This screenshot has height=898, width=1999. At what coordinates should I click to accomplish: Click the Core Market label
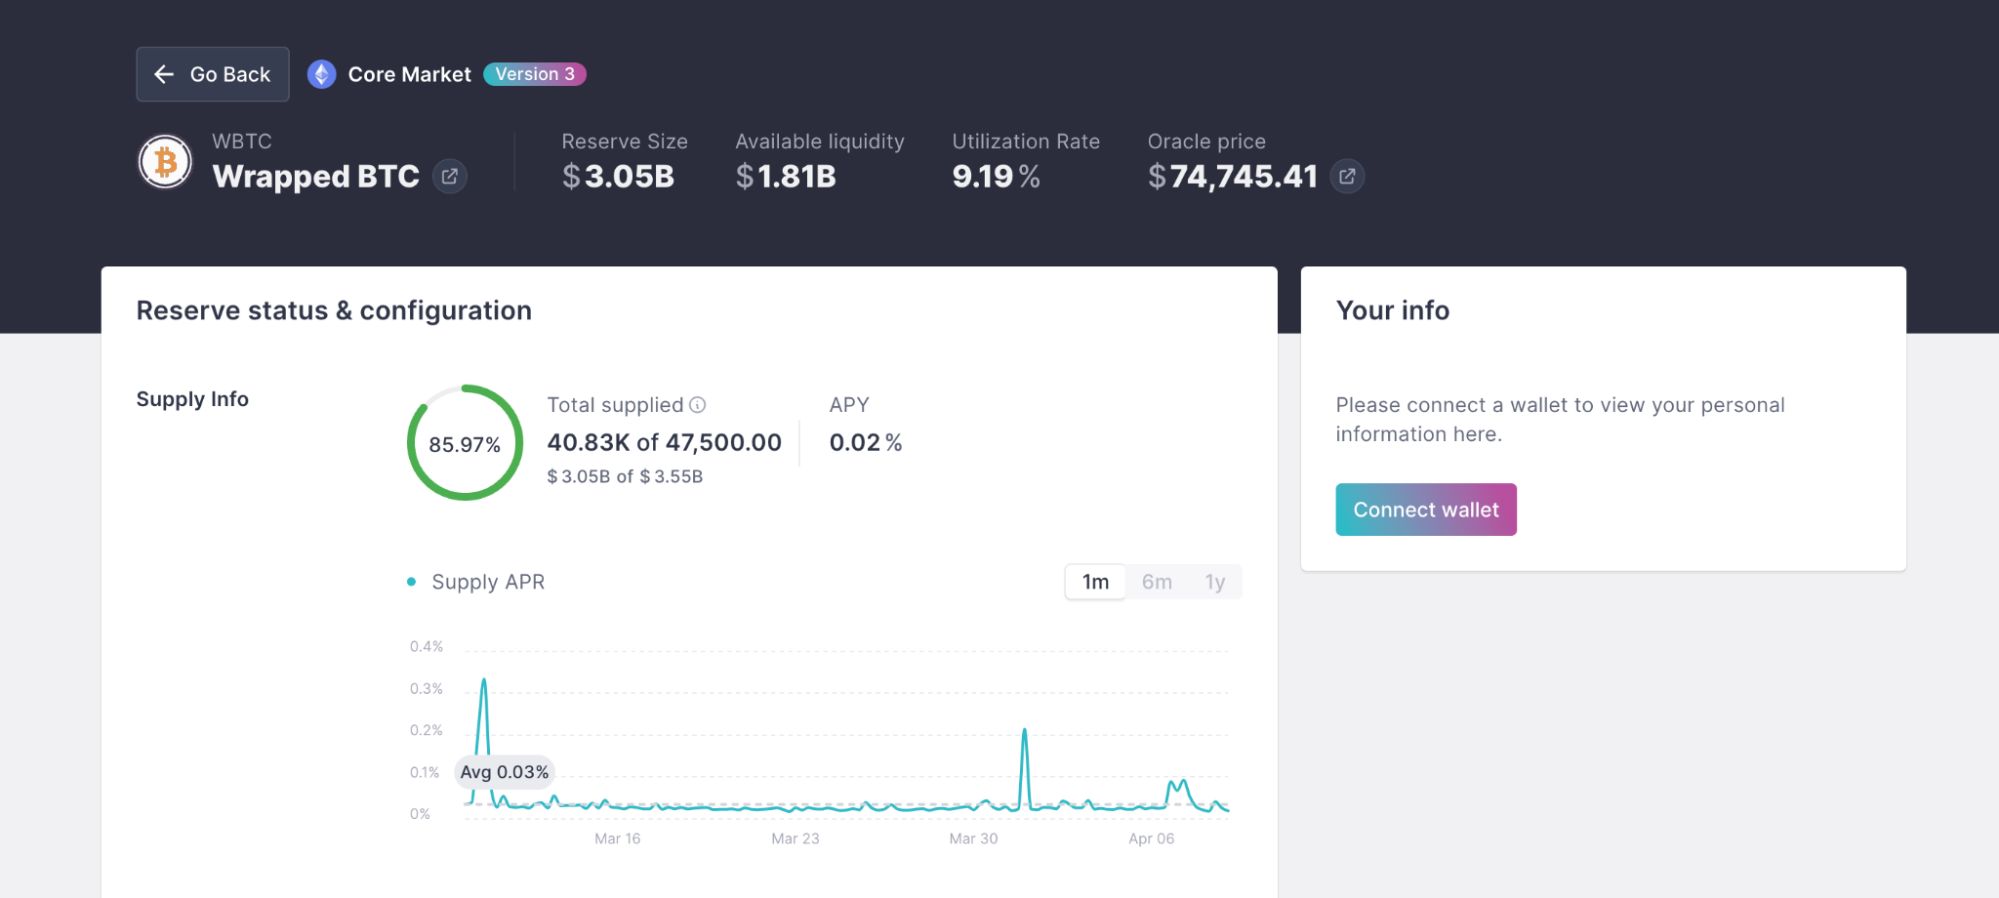[x=409, y=74]
